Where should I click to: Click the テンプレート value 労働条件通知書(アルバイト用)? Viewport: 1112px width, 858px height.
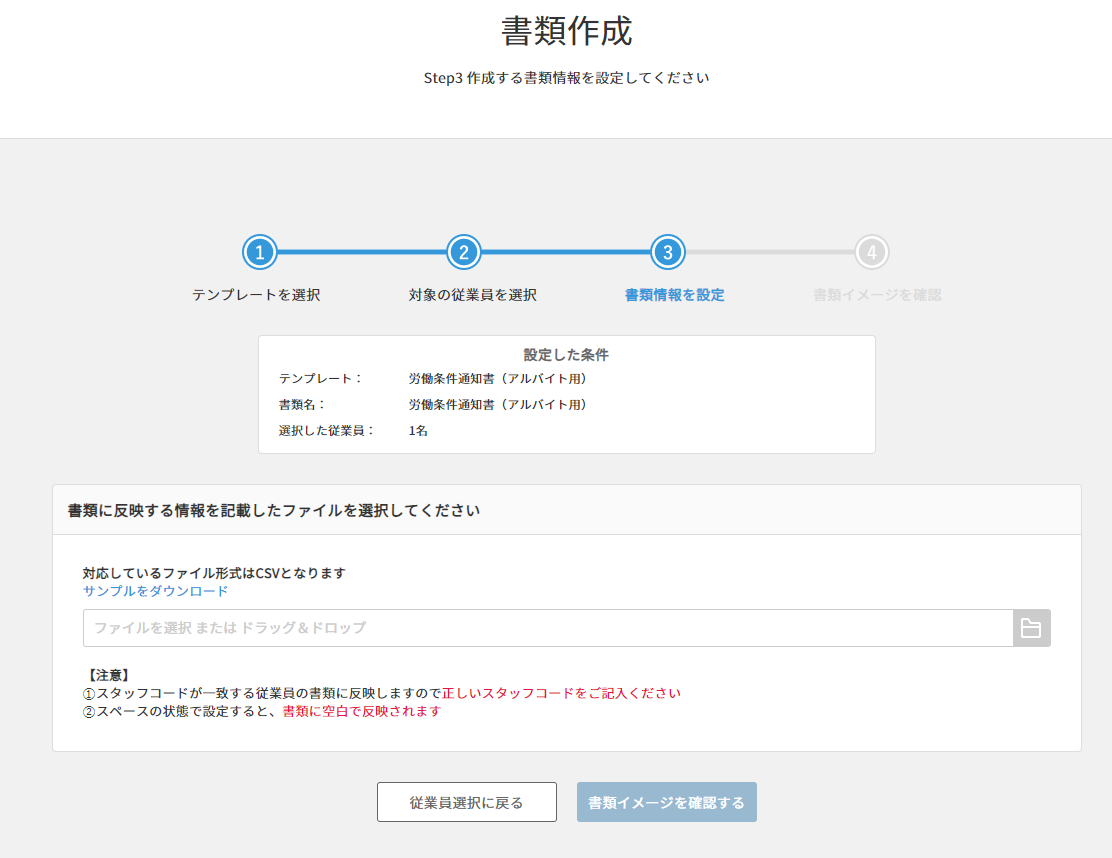[498, 379]
